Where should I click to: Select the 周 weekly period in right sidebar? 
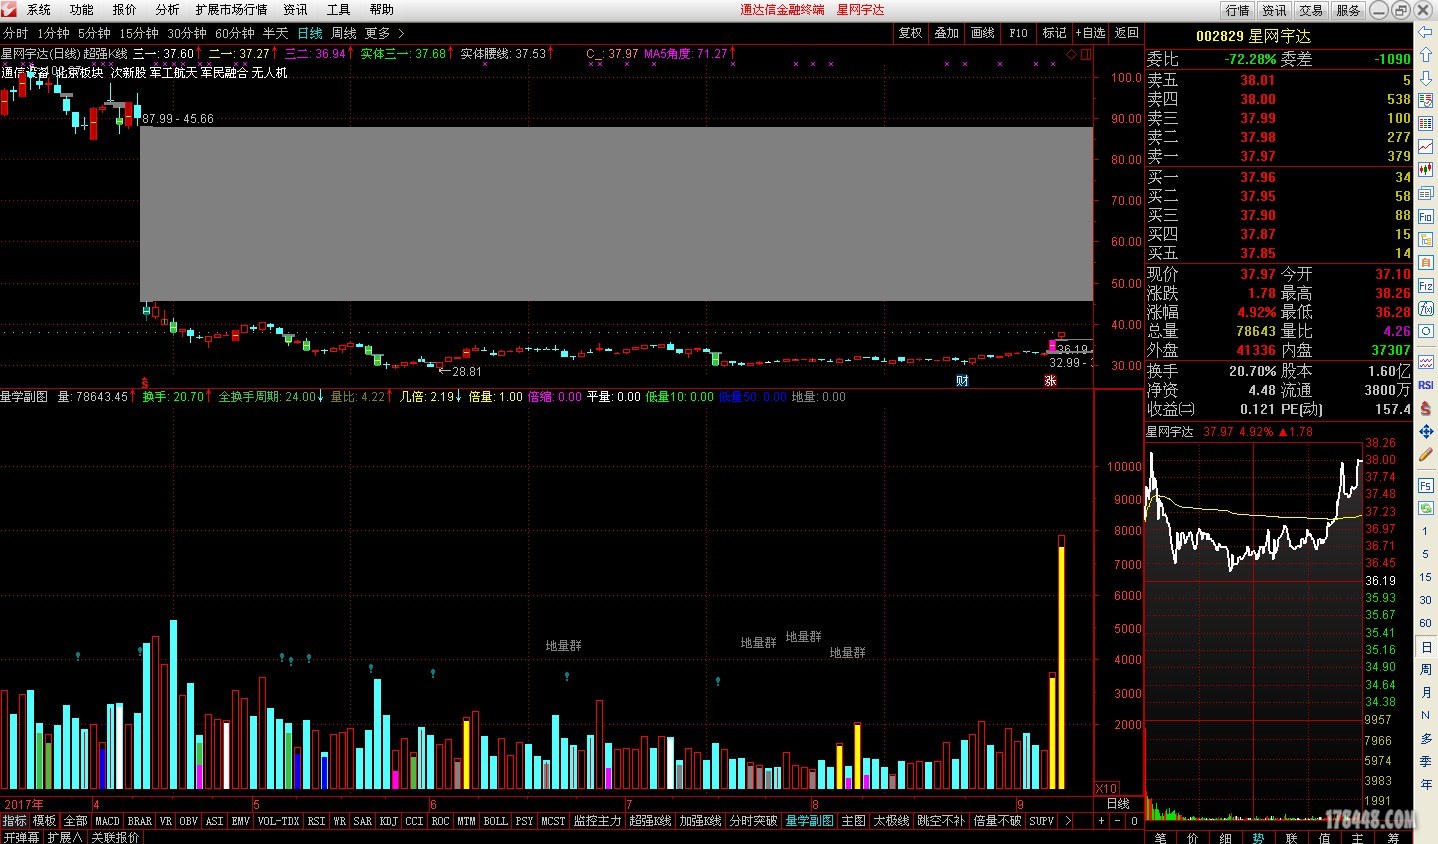tap(1425, 670)
